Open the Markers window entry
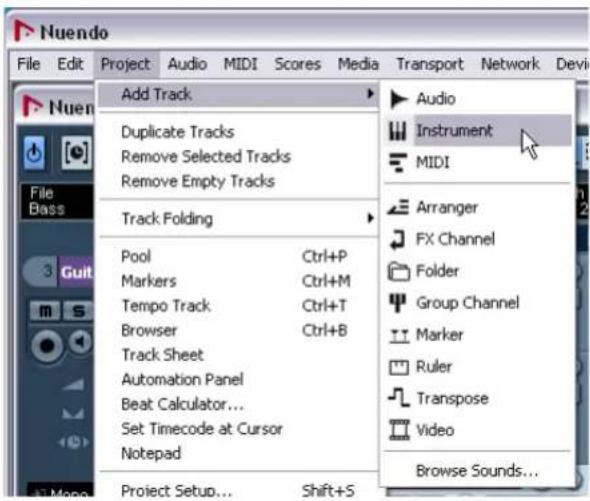 (238, 281)
